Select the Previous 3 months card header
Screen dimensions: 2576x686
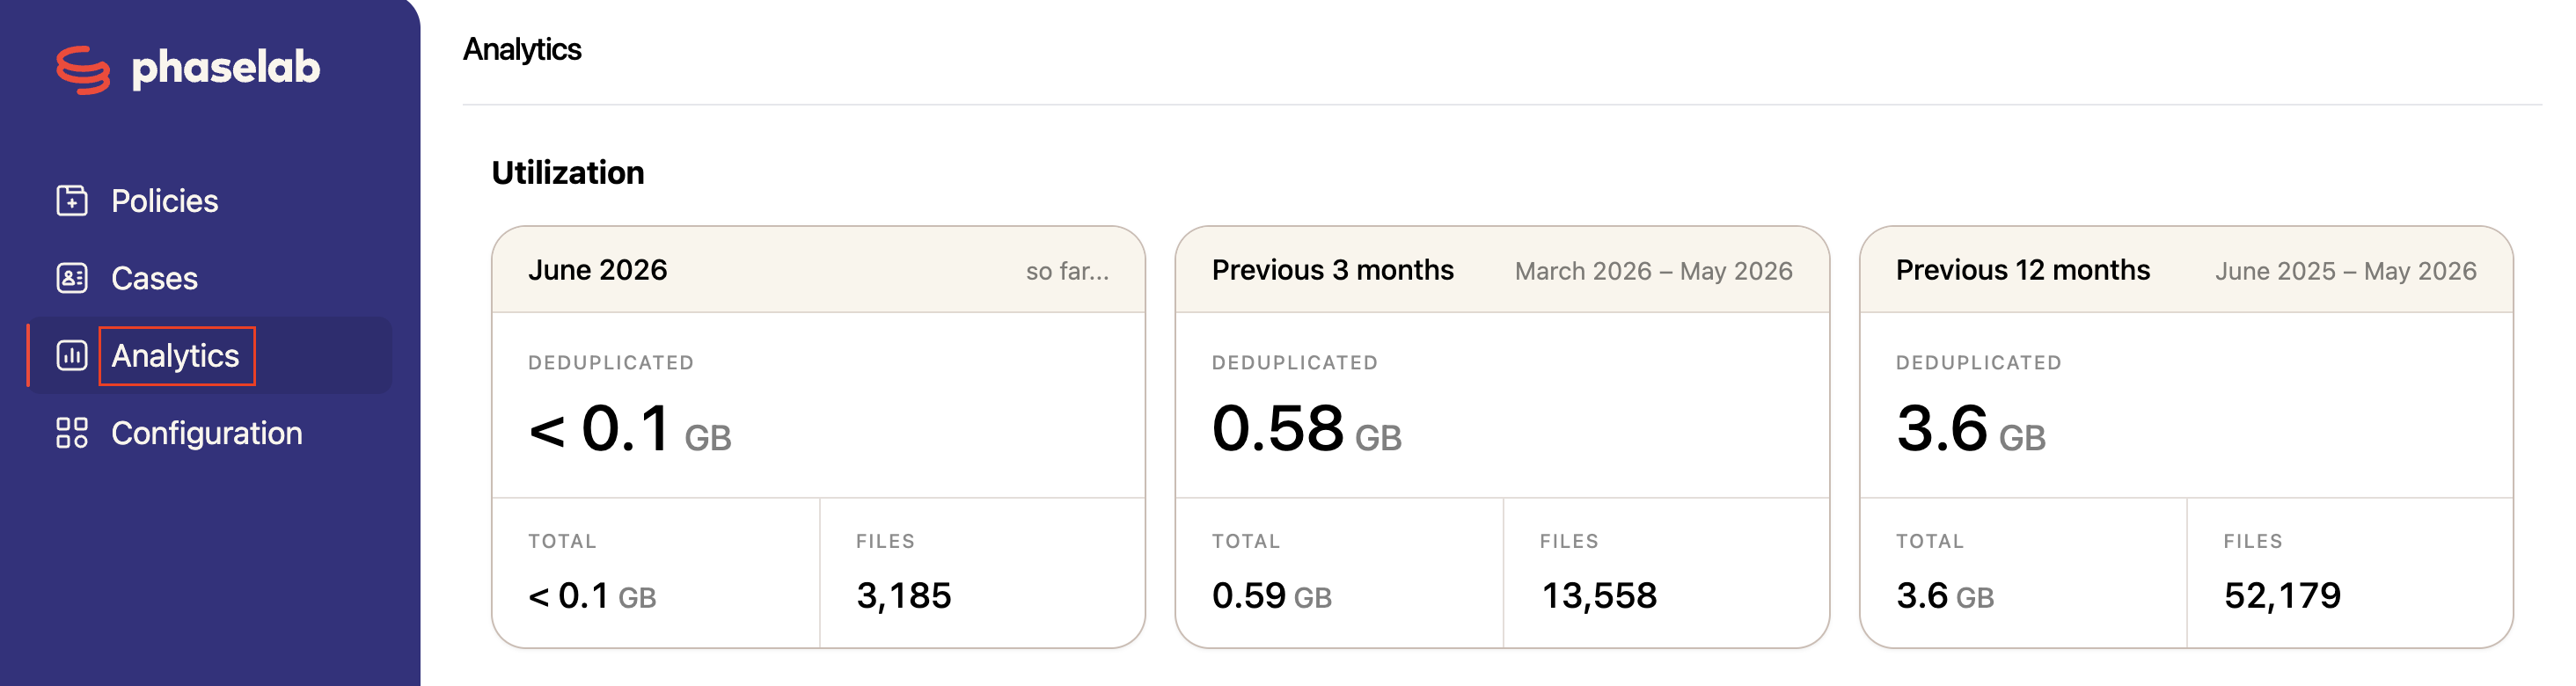1502,270
